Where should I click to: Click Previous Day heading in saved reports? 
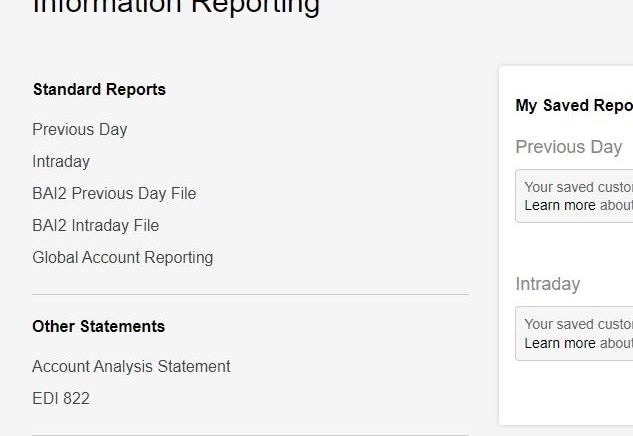(x=569, y=147)
